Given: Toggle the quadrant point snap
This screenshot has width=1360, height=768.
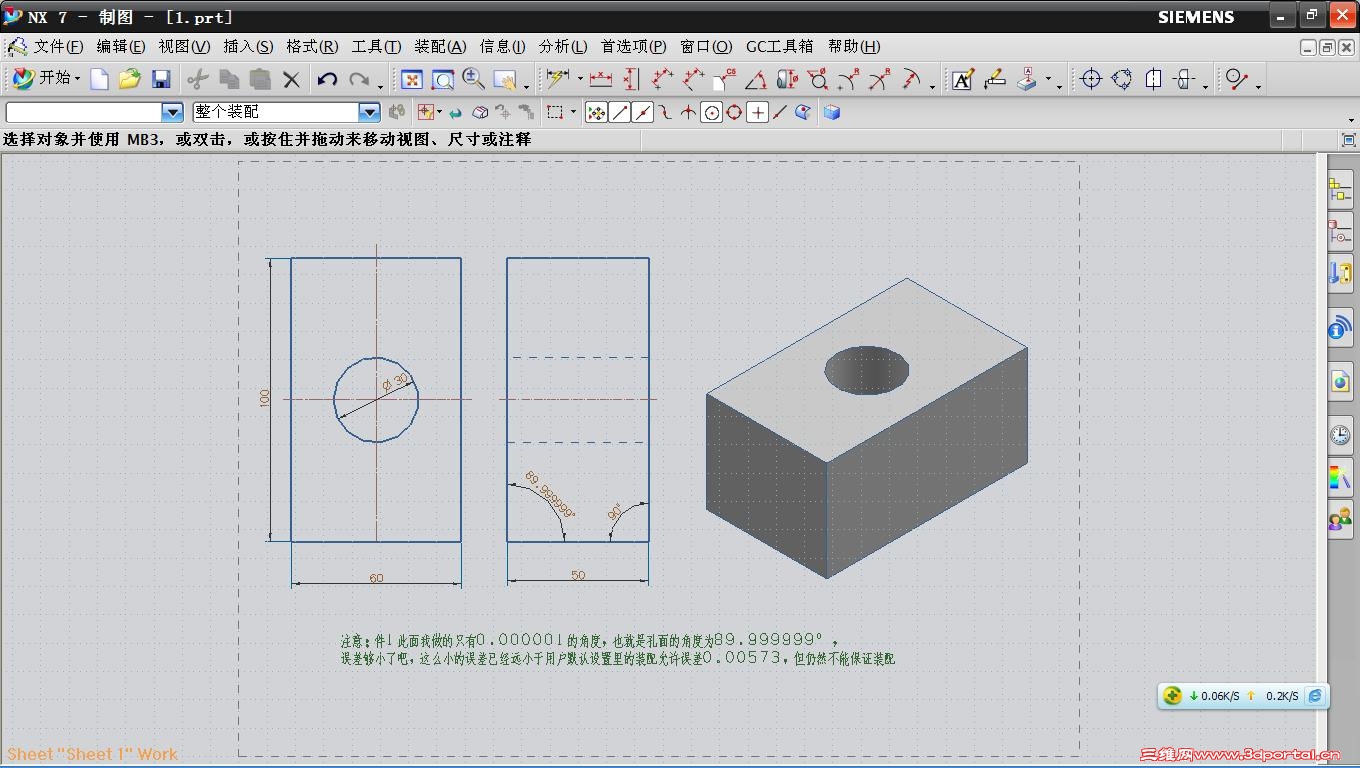Looking at the screenshot, I should click(734, 113).
